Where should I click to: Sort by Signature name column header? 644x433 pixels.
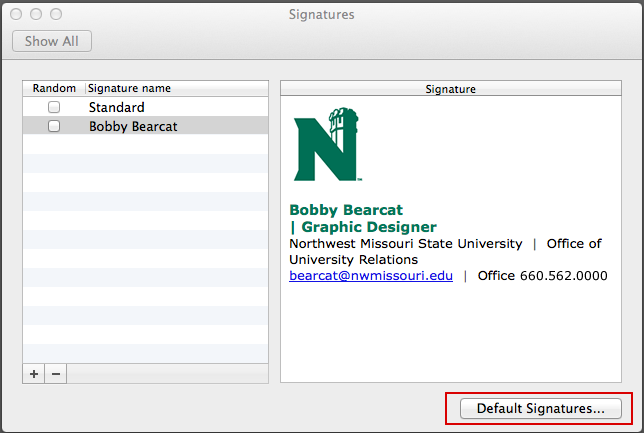177,88
